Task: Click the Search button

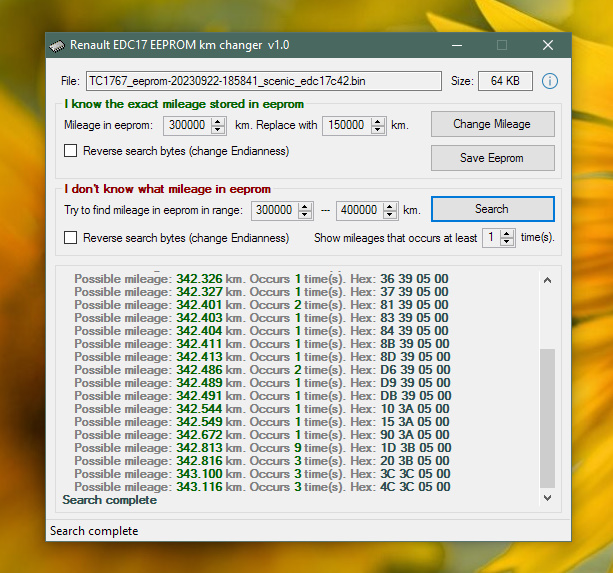Action: [492, 209]
